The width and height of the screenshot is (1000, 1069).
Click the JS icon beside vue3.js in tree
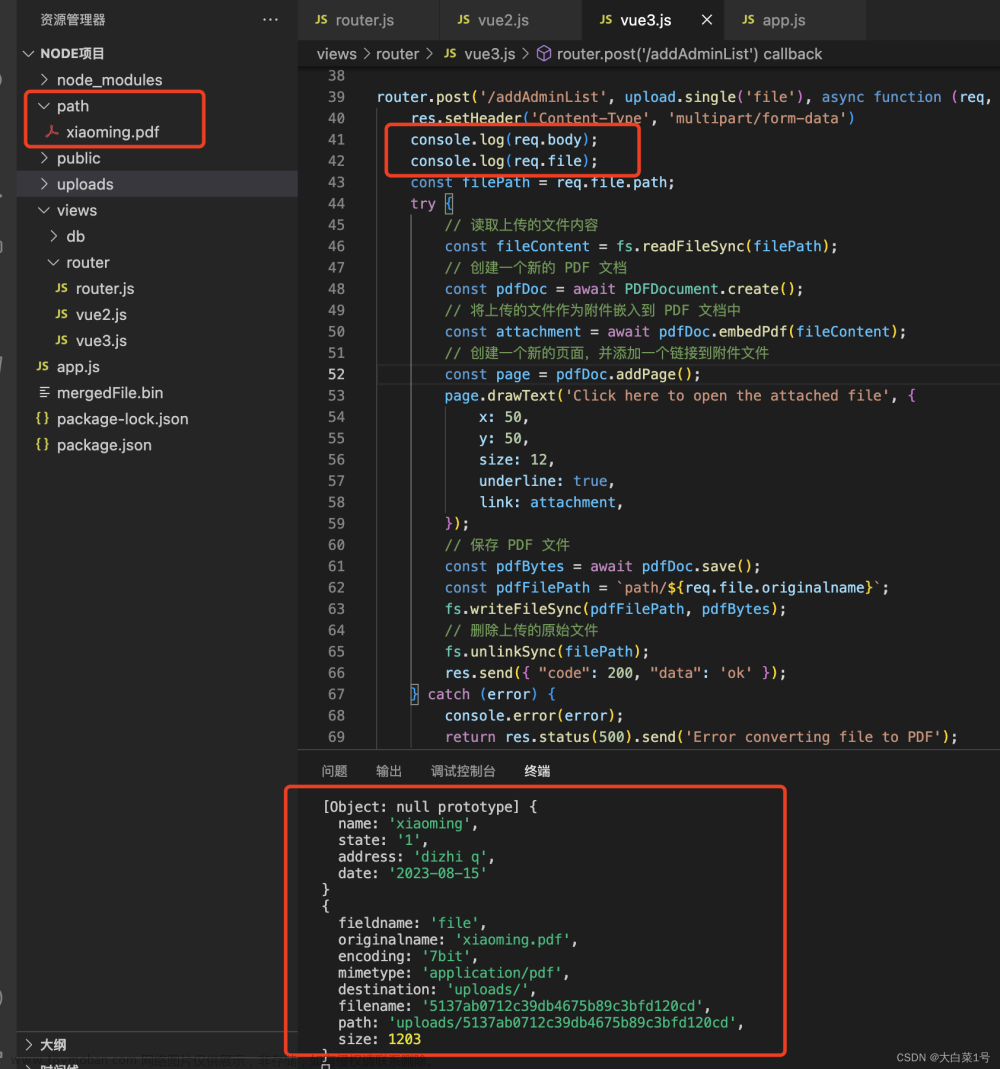coord(61,340)
